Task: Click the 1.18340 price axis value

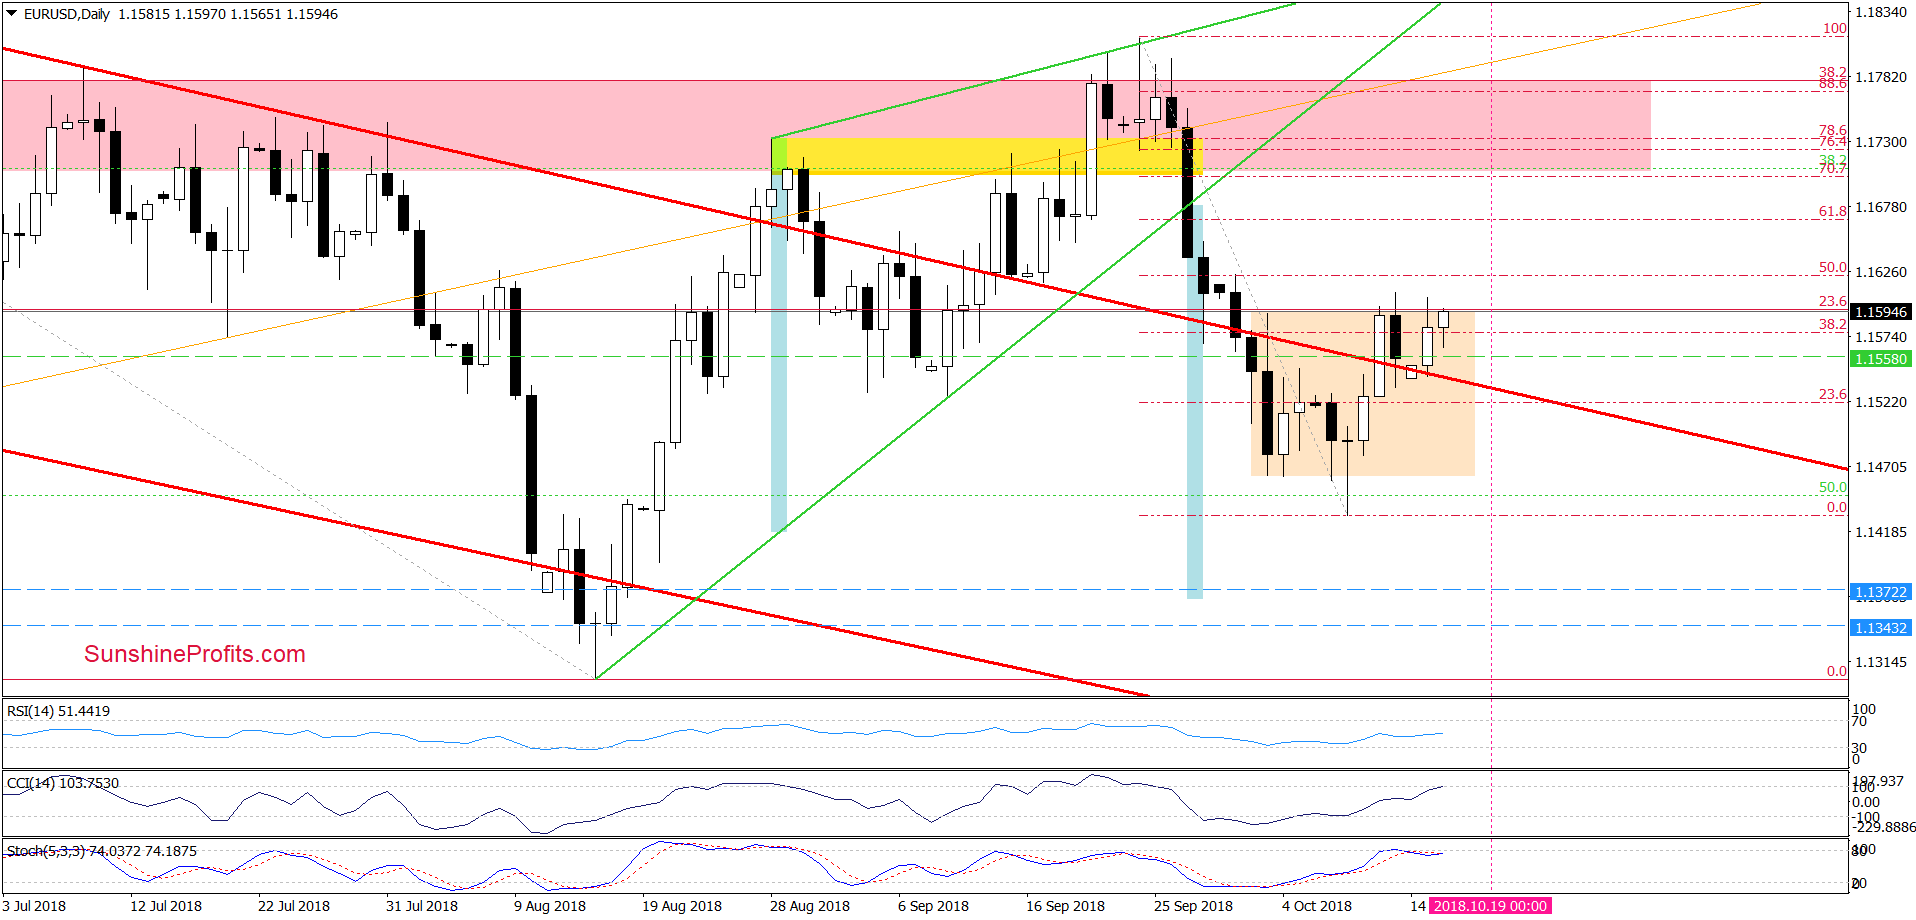Action: coord(1881,12)
